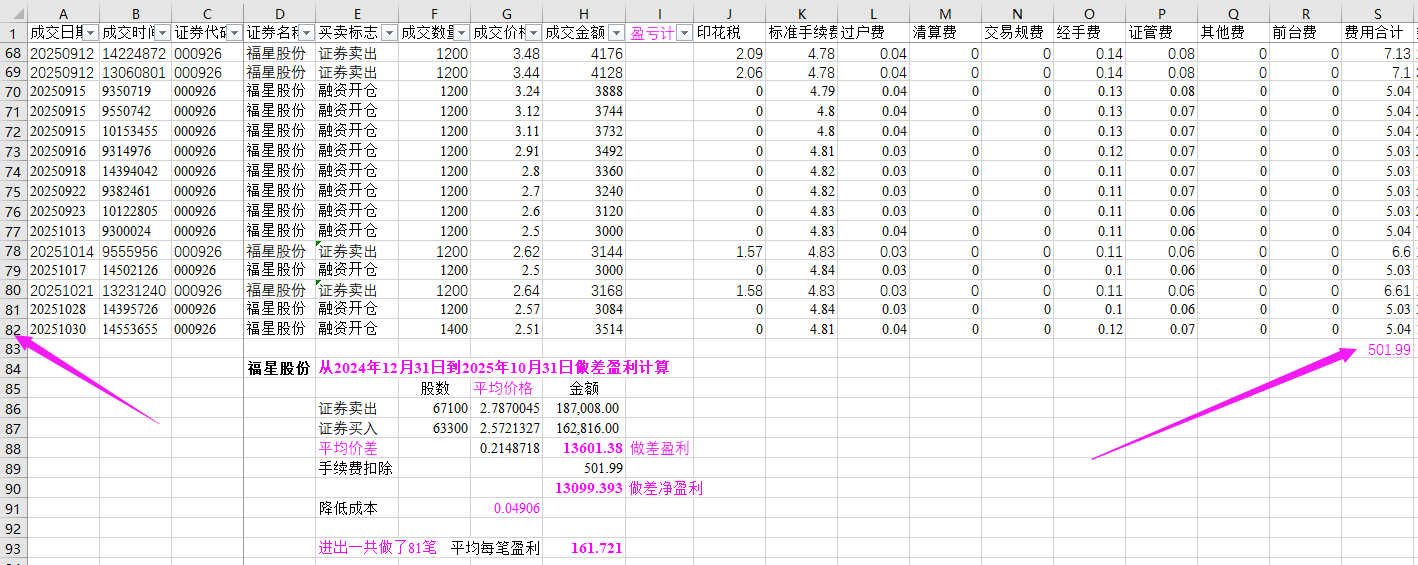Select the average price cell 2.7870045
The image size is (1418, 565).
click(506, 408)
